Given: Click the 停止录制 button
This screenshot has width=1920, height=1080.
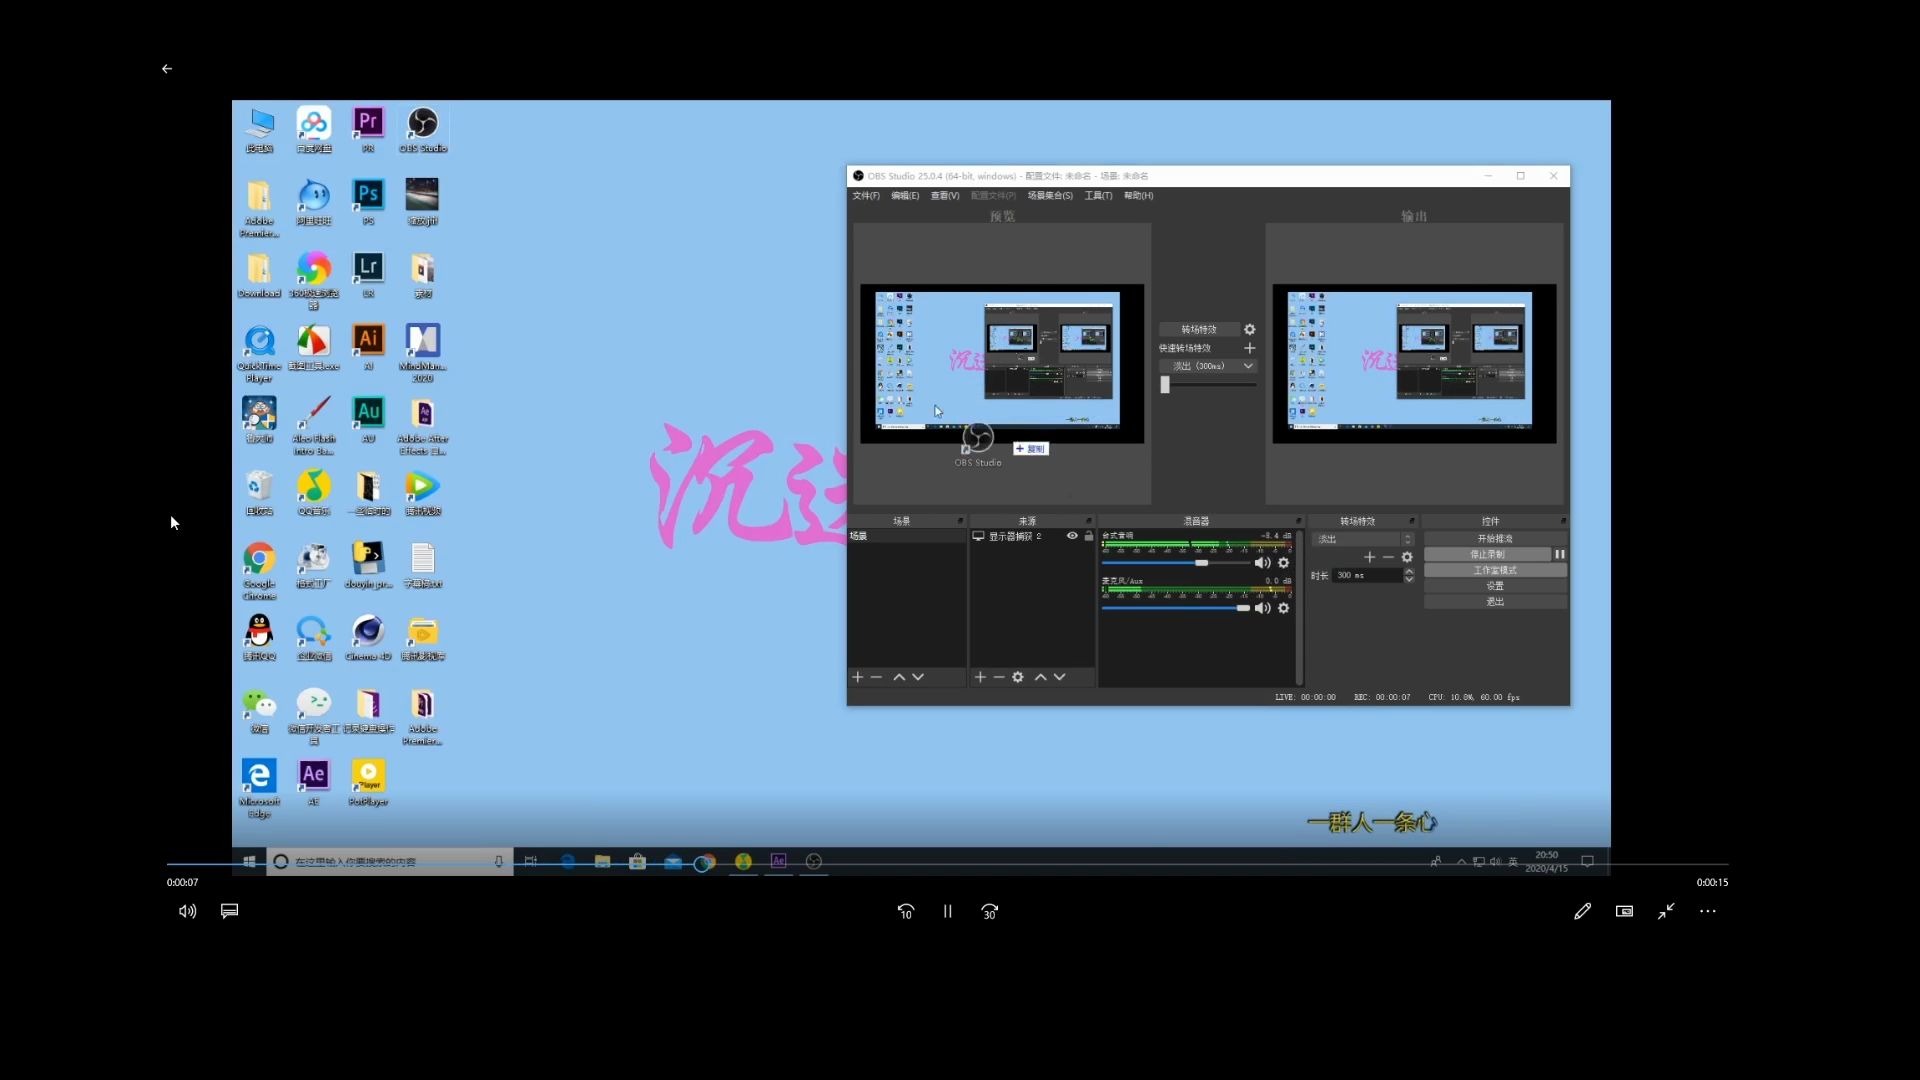Looking at the screenshot, I should tap(1487, 554).
